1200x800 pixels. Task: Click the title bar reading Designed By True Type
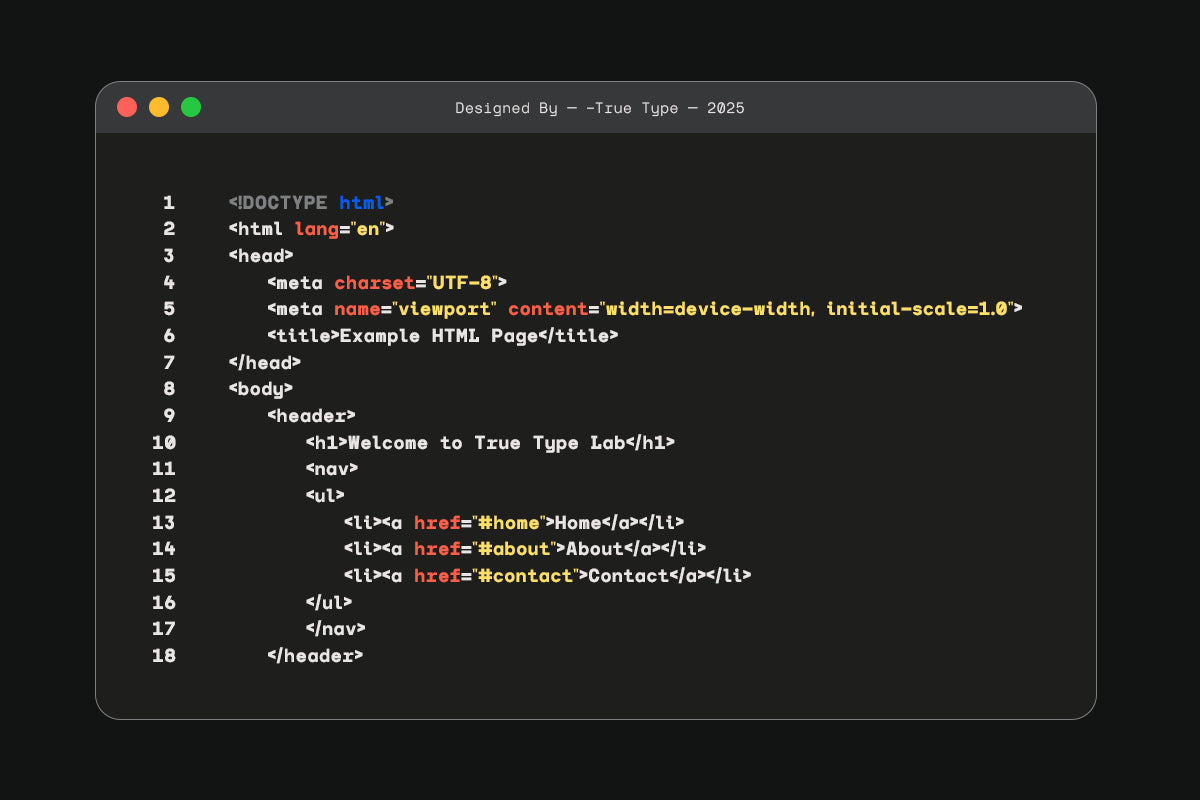(600, 108)
